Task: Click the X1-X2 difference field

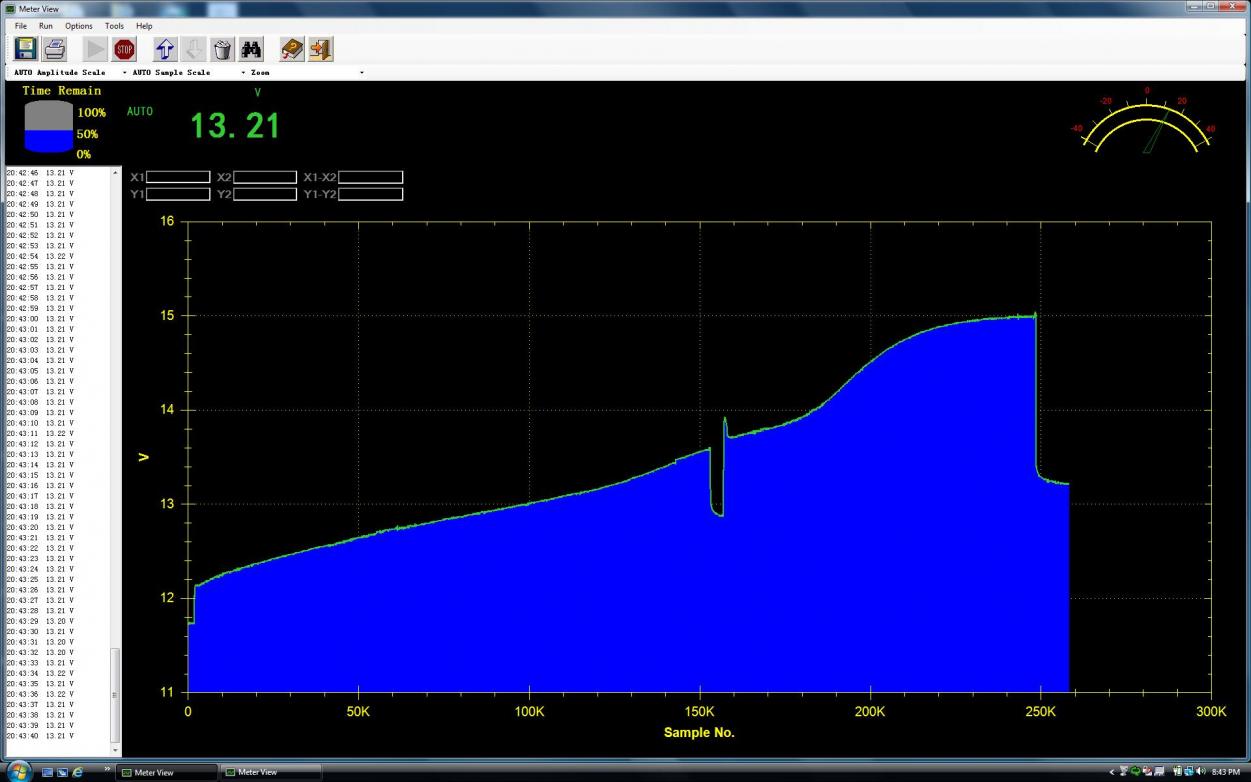Action: [x=370, y=177]
